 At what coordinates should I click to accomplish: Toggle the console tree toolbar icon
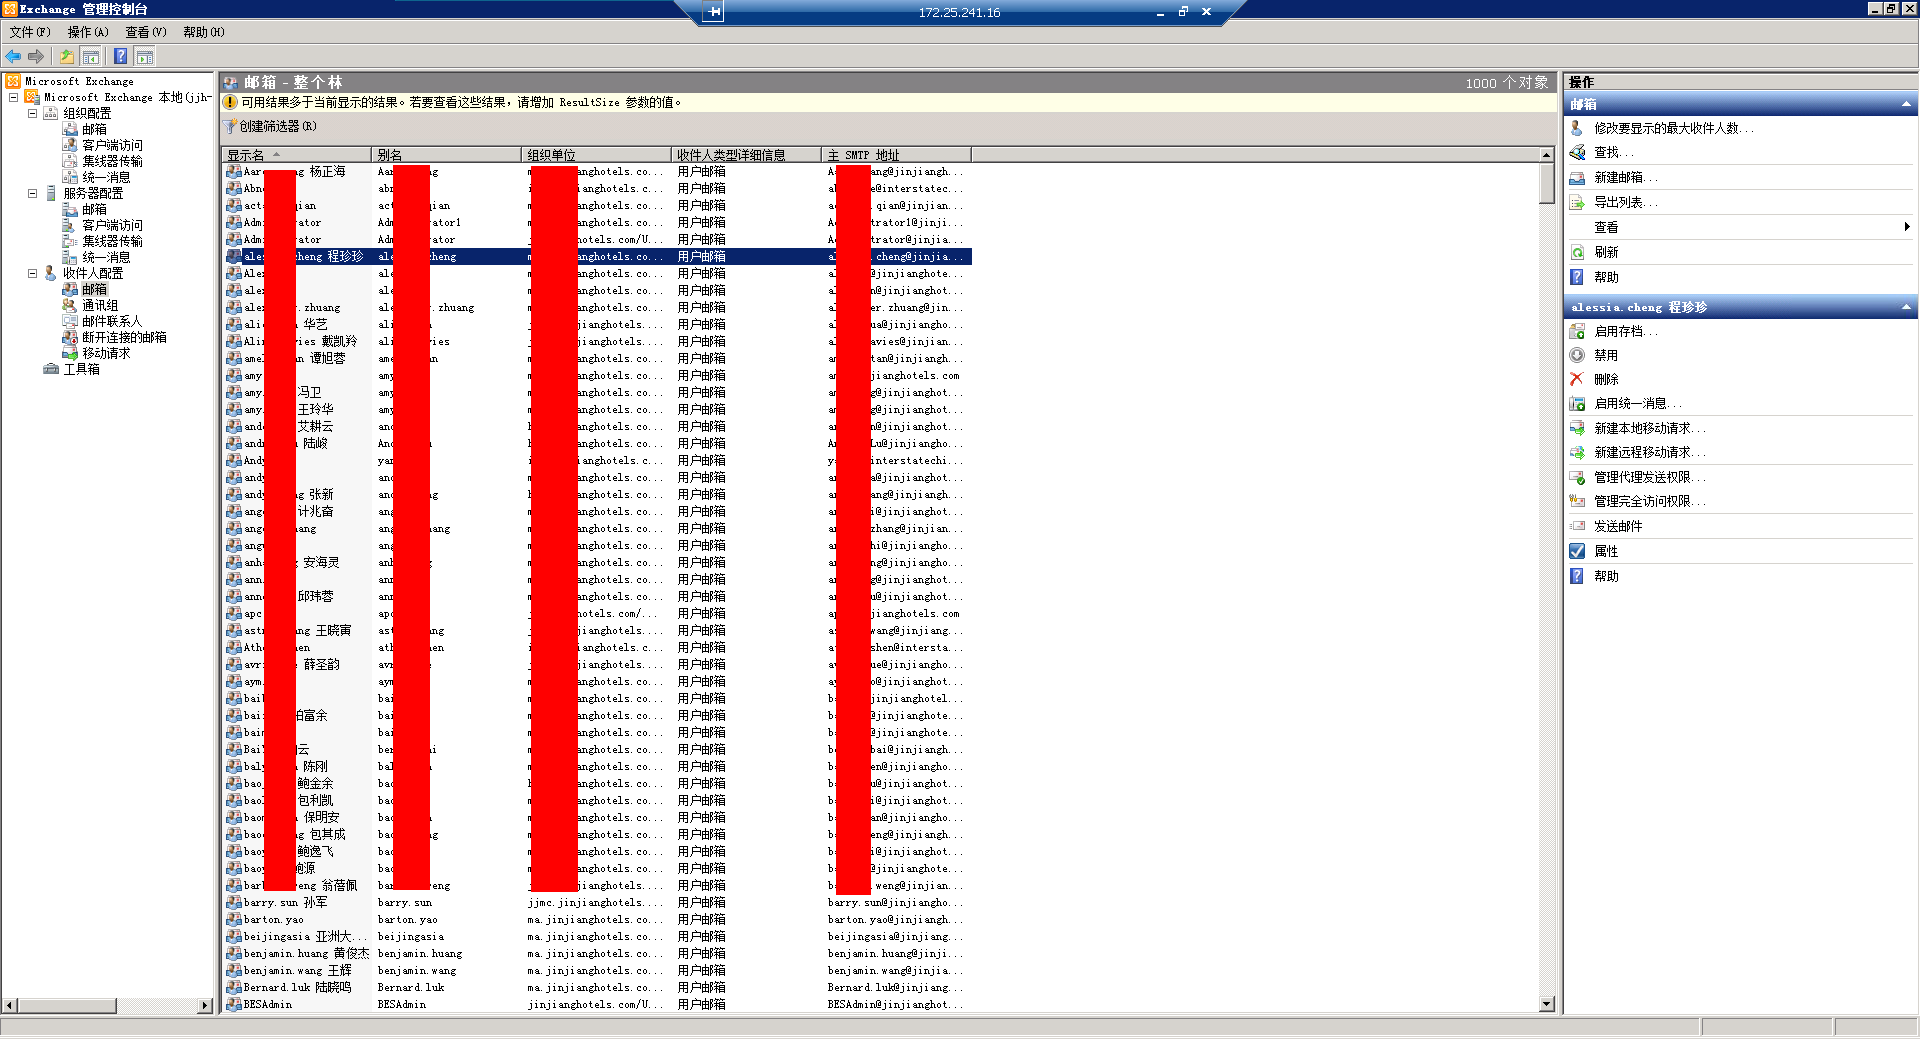click(x=91, y=56)
